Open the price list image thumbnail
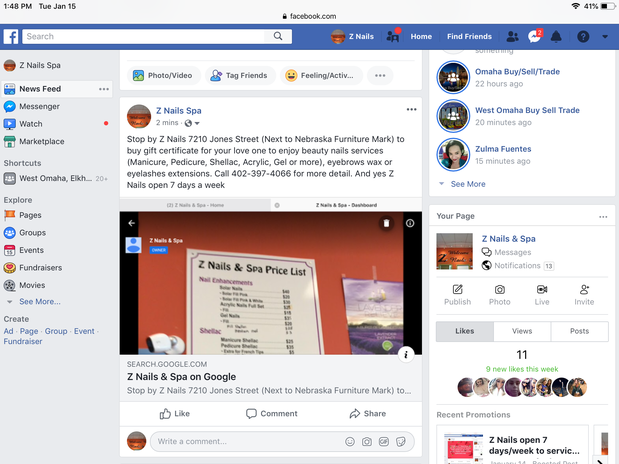 tap(271, 276)
